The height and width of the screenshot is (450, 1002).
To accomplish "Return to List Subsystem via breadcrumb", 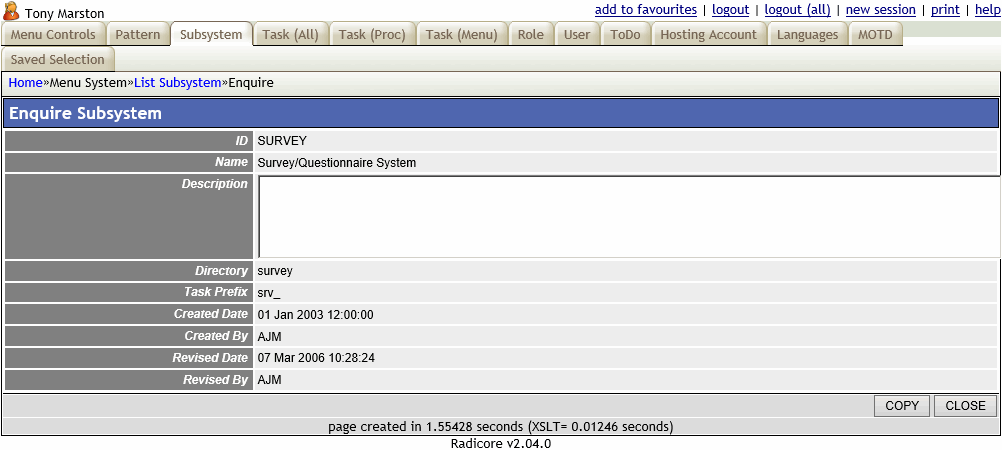I will point(177,83).
